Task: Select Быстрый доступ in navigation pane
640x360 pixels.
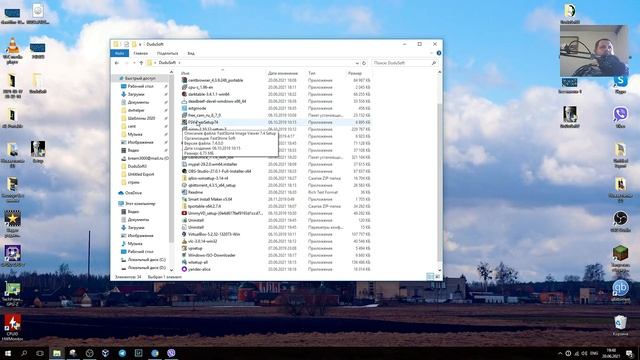Action: click(x=140, y=78)
